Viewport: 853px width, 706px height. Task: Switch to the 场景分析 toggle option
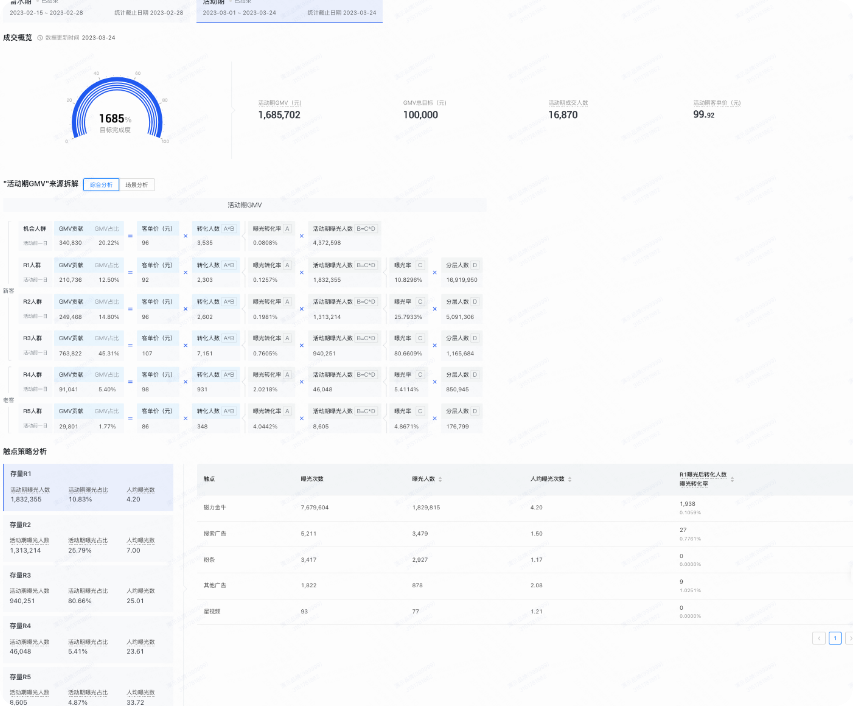click(x=137, y=185)
